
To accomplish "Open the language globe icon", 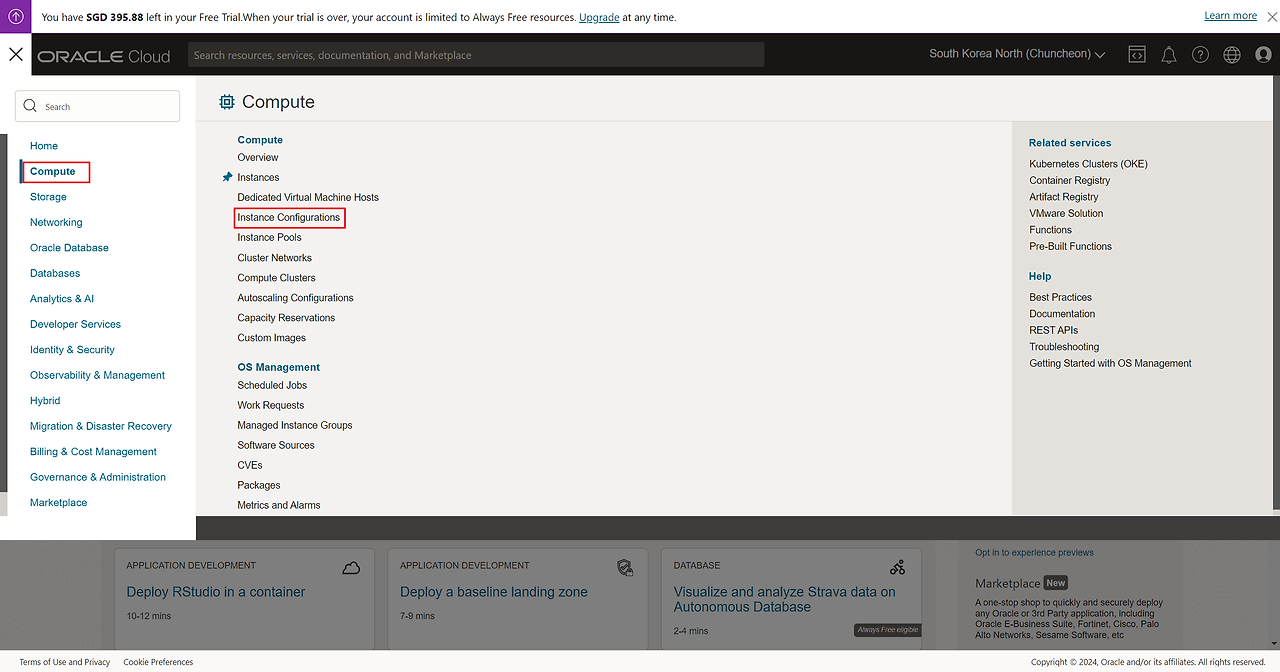I will [x=1232, y=55].
